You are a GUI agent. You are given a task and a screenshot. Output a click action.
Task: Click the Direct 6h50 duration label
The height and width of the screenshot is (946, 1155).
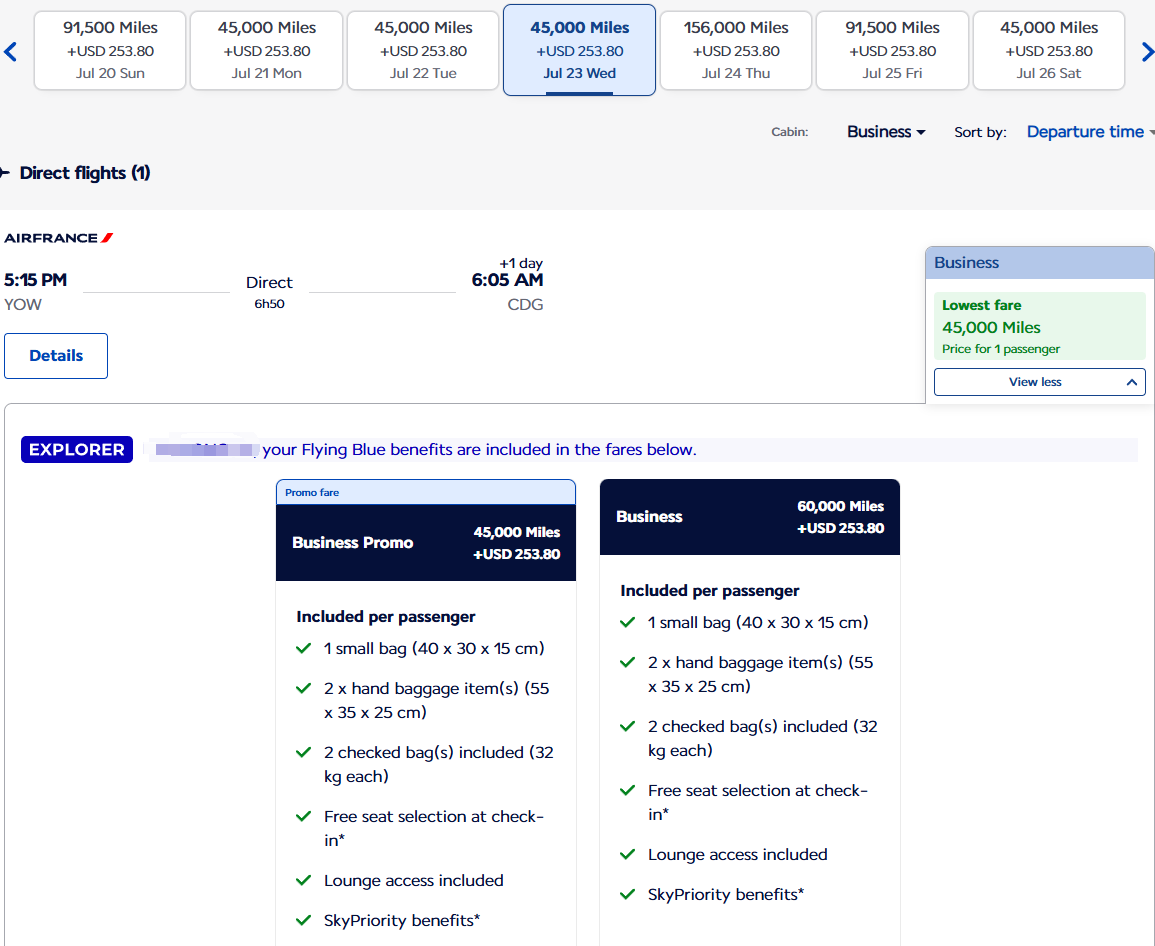269,292
